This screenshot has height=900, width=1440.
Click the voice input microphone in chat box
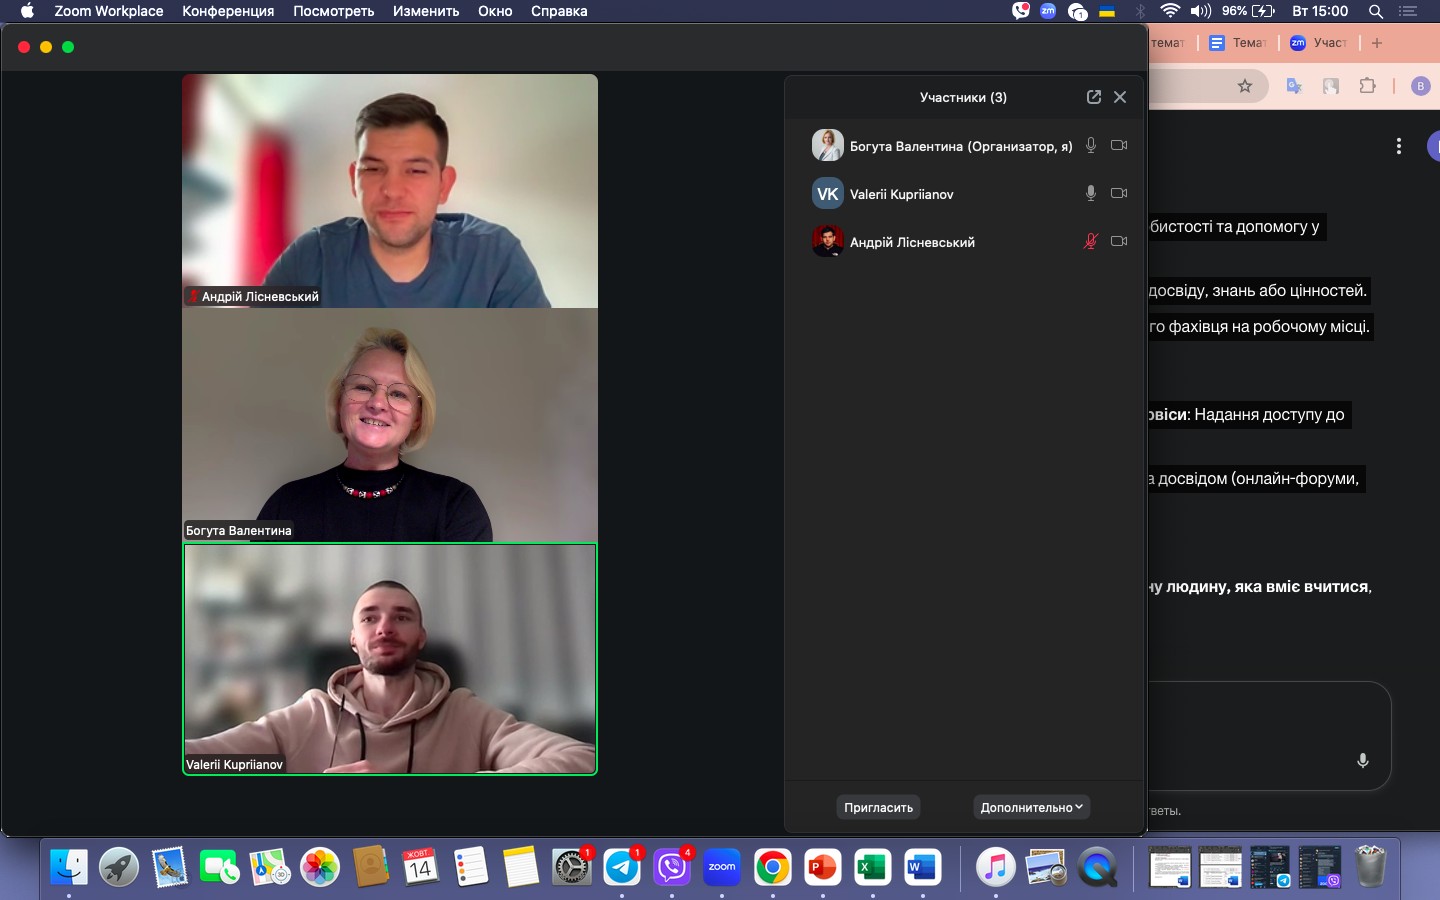tap(1362, 761)
